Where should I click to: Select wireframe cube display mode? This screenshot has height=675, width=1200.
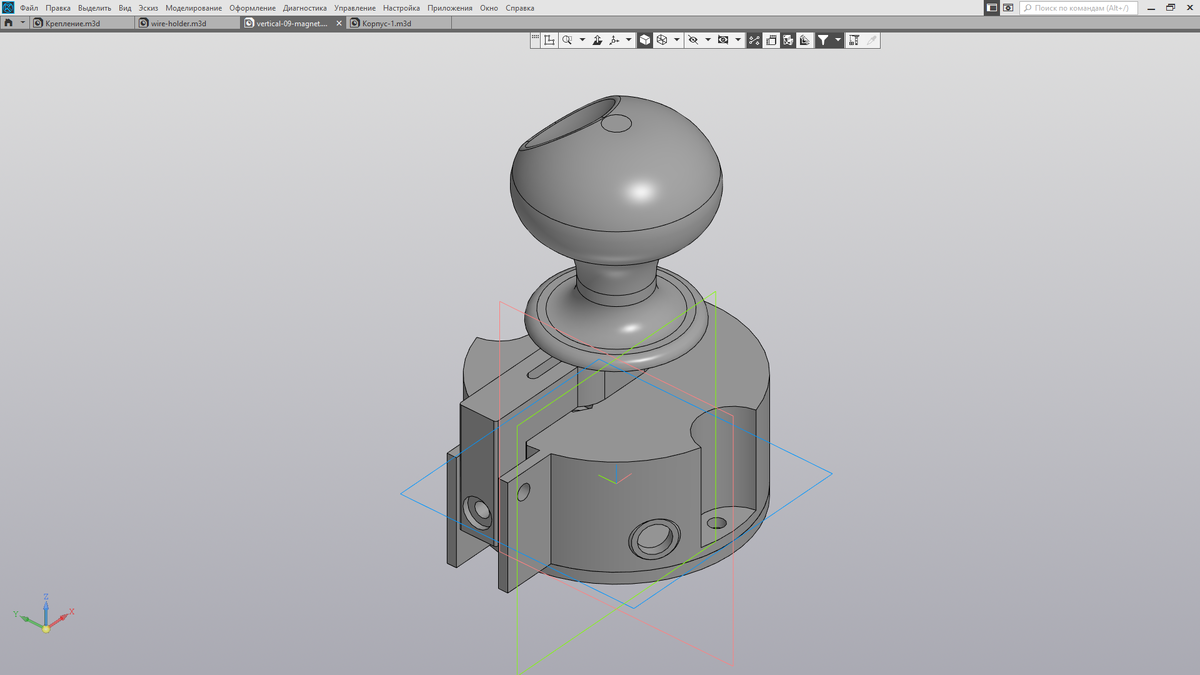662,40
